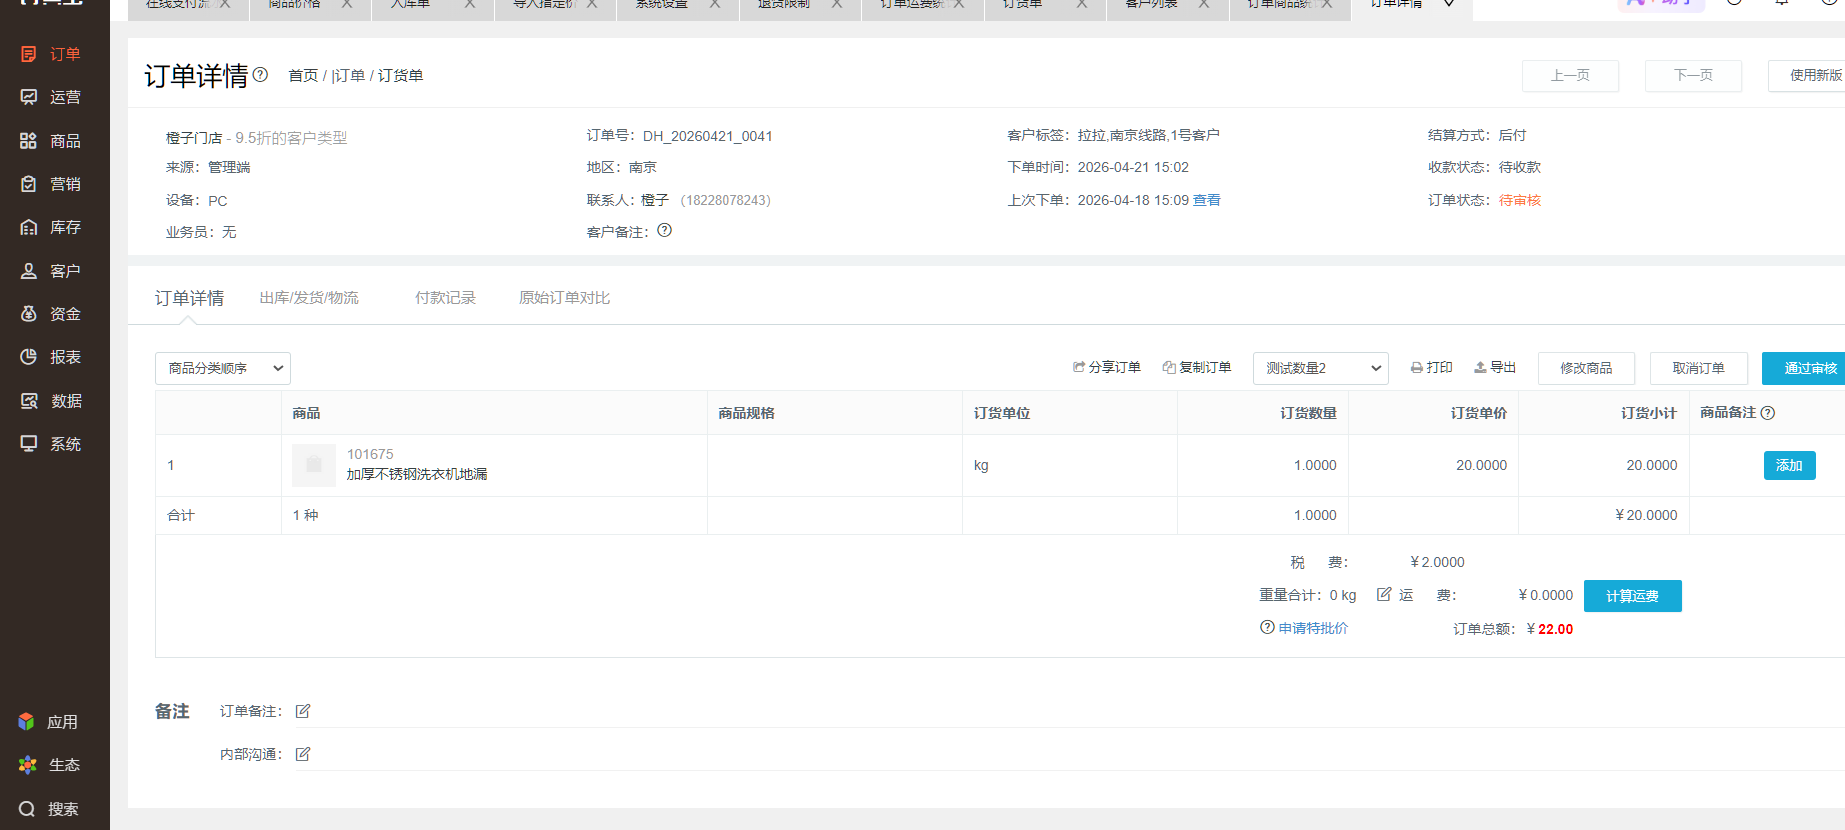The image size is (1845, 830).
Task: Open the 测试数量2 template dropdown
Action: (1321, 368)
